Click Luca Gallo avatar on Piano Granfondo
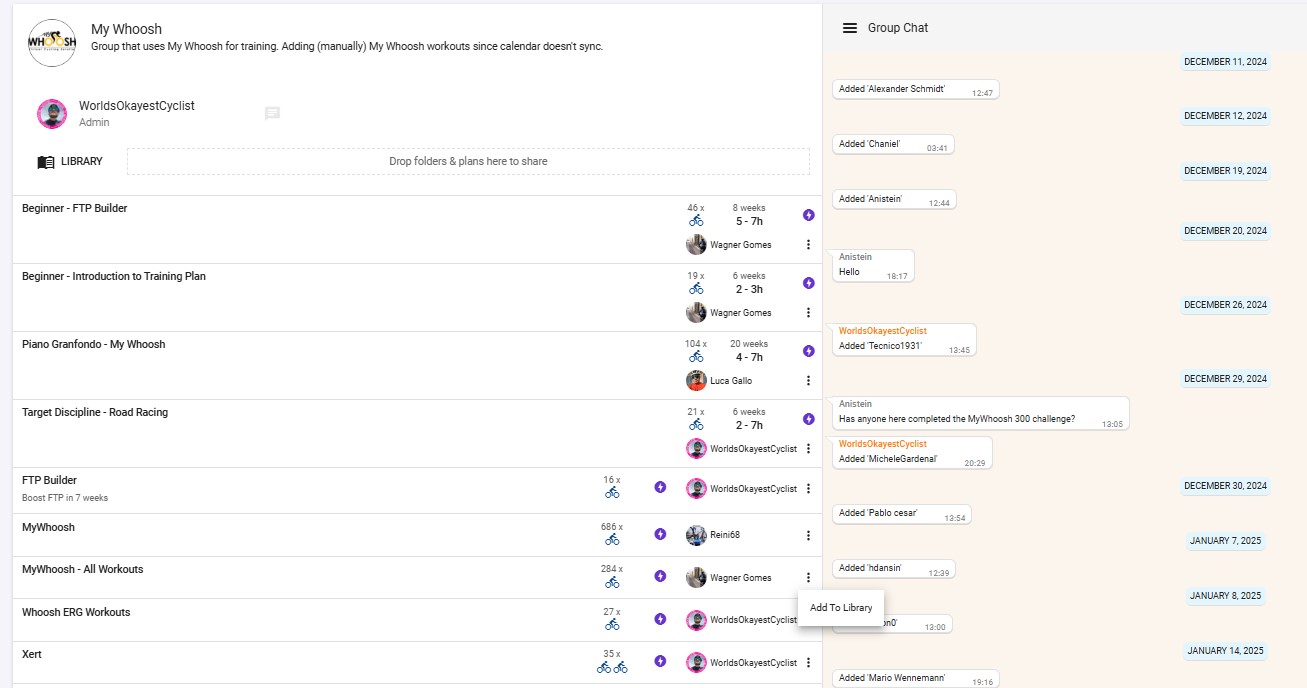The height and width of the screenshot is (688, 1307). point(696,380)
